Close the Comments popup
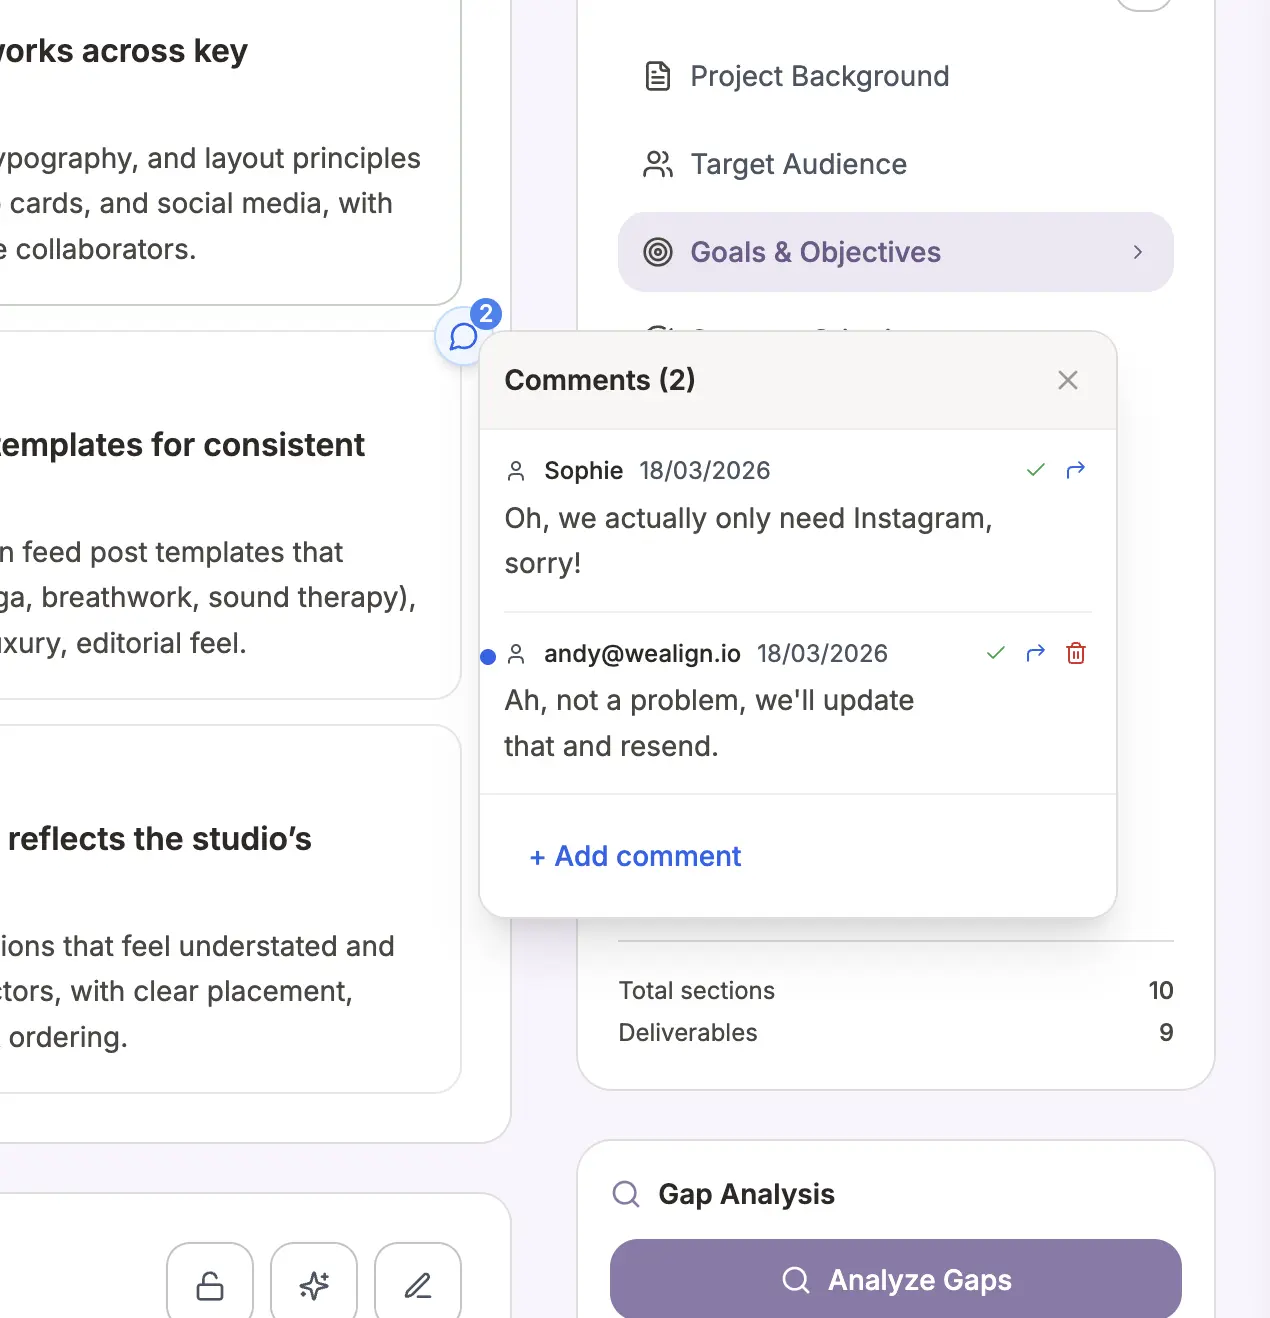The image size is (1270, 1318). pos(1068,380)
